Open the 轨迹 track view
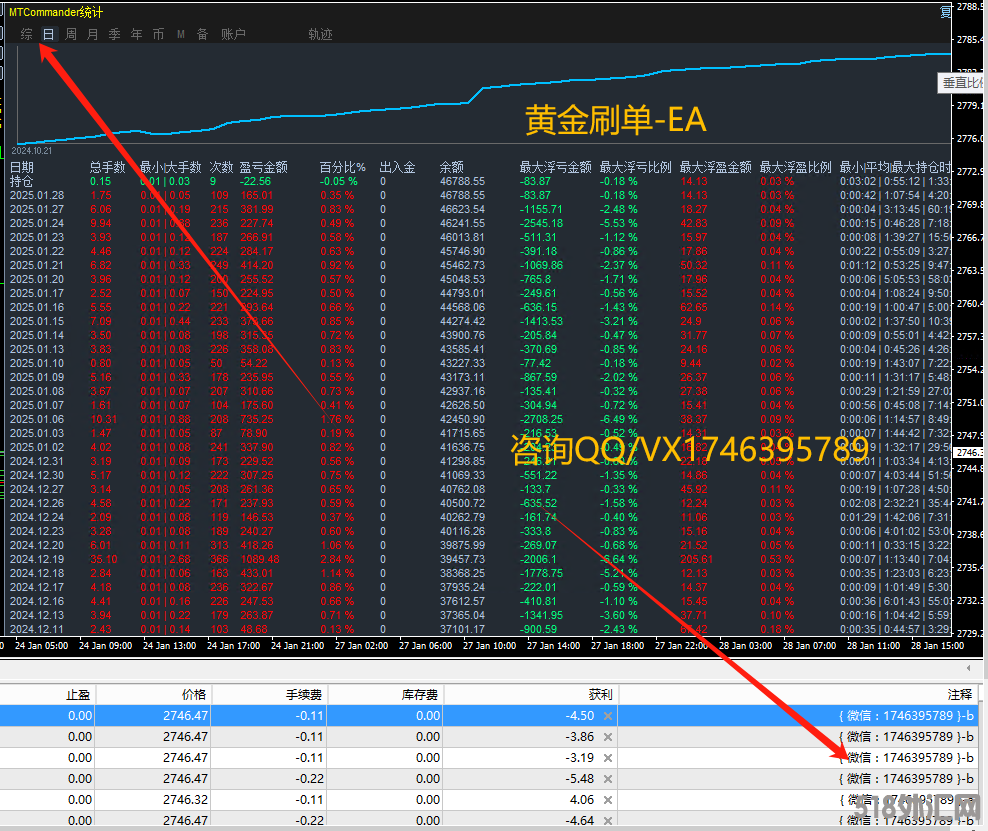The height and width of the screenshot is (831, 988). pos(320,34)
